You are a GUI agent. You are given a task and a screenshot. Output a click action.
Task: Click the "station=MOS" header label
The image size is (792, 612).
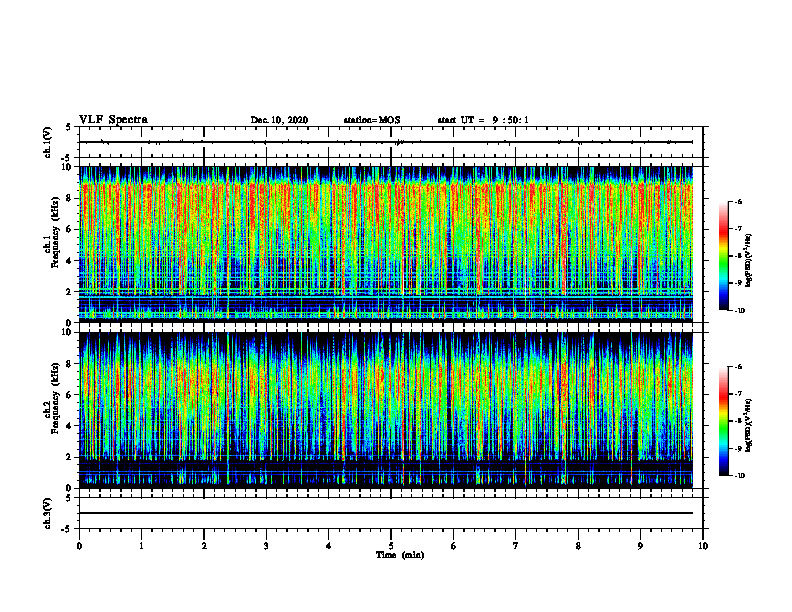pos(372,120)
